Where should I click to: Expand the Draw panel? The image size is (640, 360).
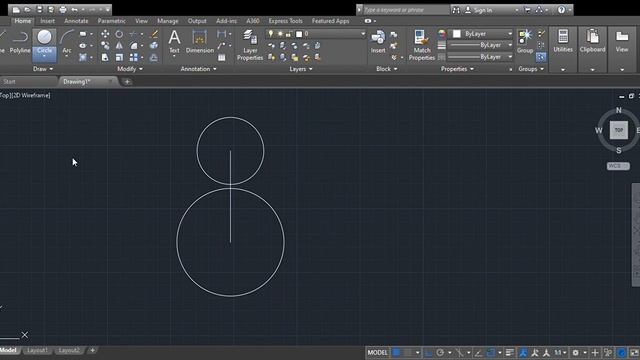pos(43,69)
